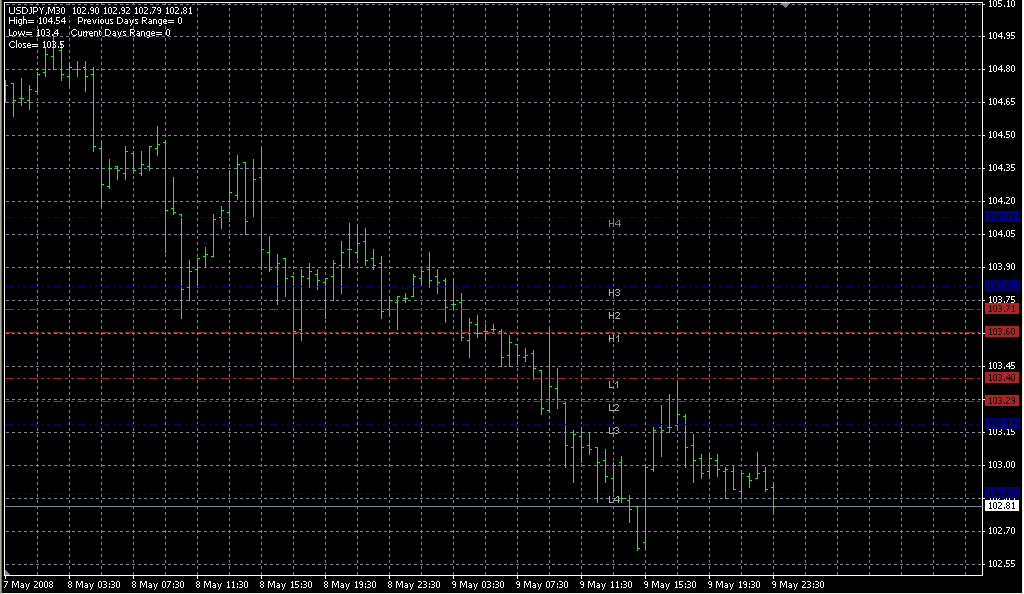Click the H2 level label
The width and height of the screenshot is (1024, 594).
point(615,315)
